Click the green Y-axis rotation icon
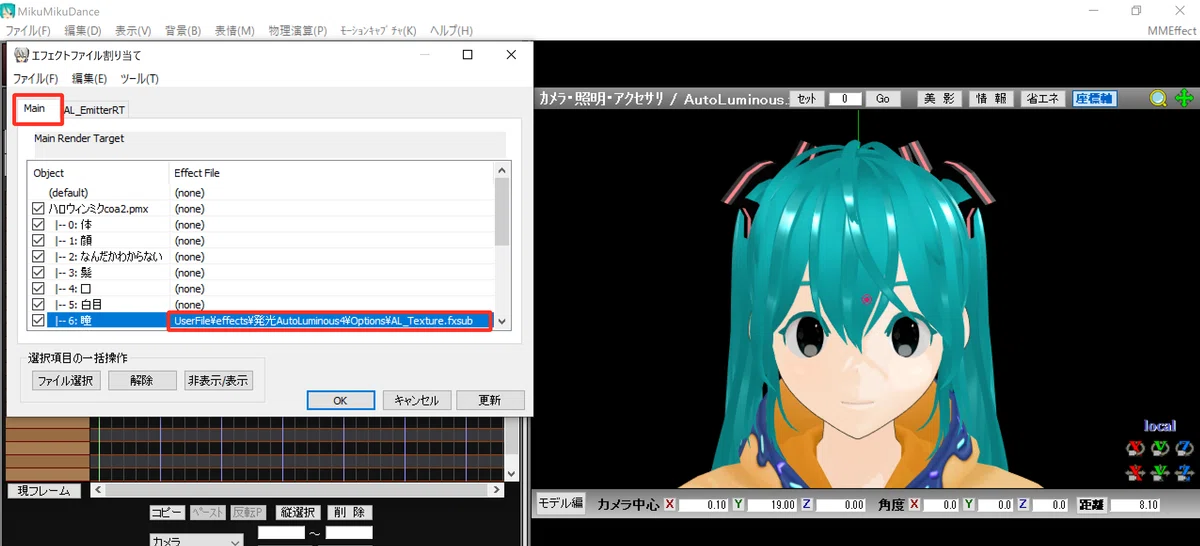The width and height of the screenshot is (1200, 546). [1160, 448]
